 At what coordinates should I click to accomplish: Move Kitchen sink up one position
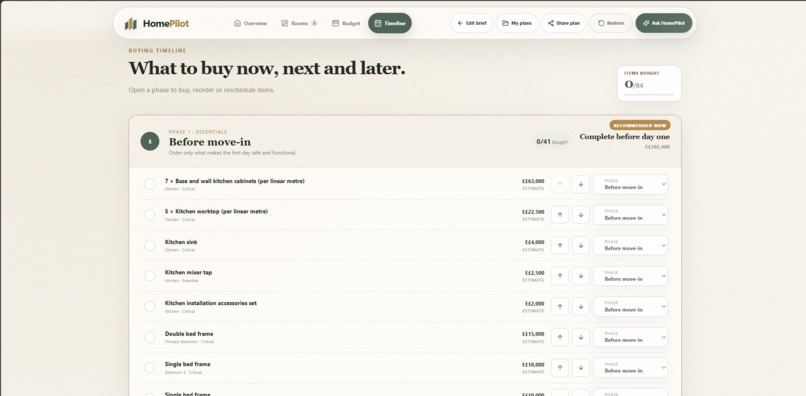coord(560,245)
